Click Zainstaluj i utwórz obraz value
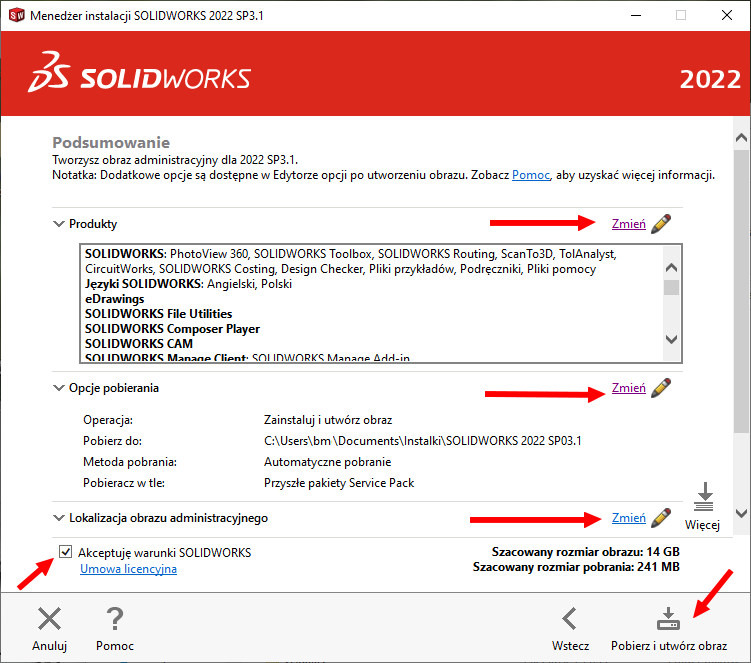The width and height of the screenshot is (751, 663). [328, 420]
